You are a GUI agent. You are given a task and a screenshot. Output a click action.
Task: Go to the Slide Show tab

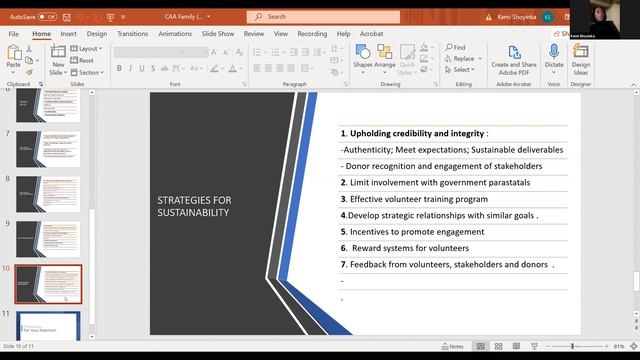[x=218, y=34]
